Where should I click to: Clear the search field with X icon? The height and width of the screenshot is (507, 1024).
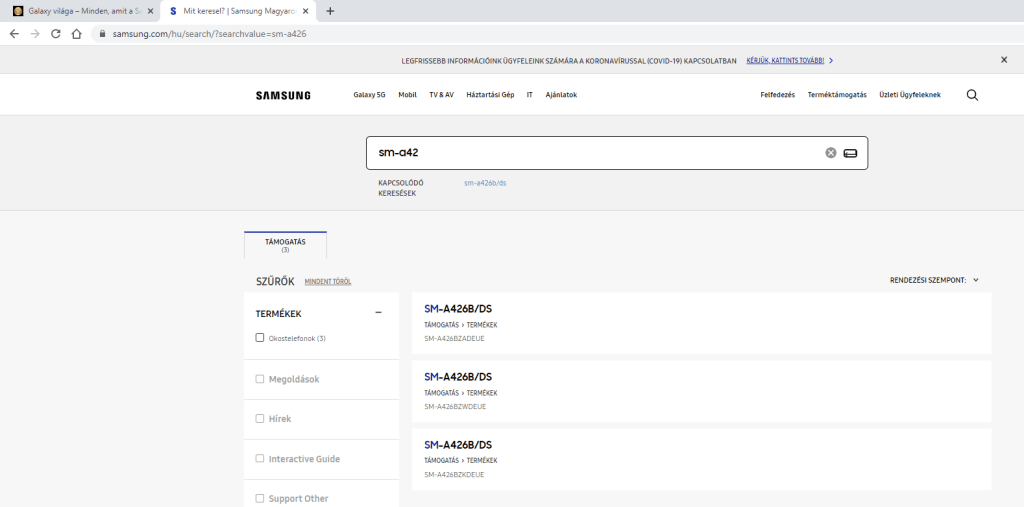click(830, 153)
